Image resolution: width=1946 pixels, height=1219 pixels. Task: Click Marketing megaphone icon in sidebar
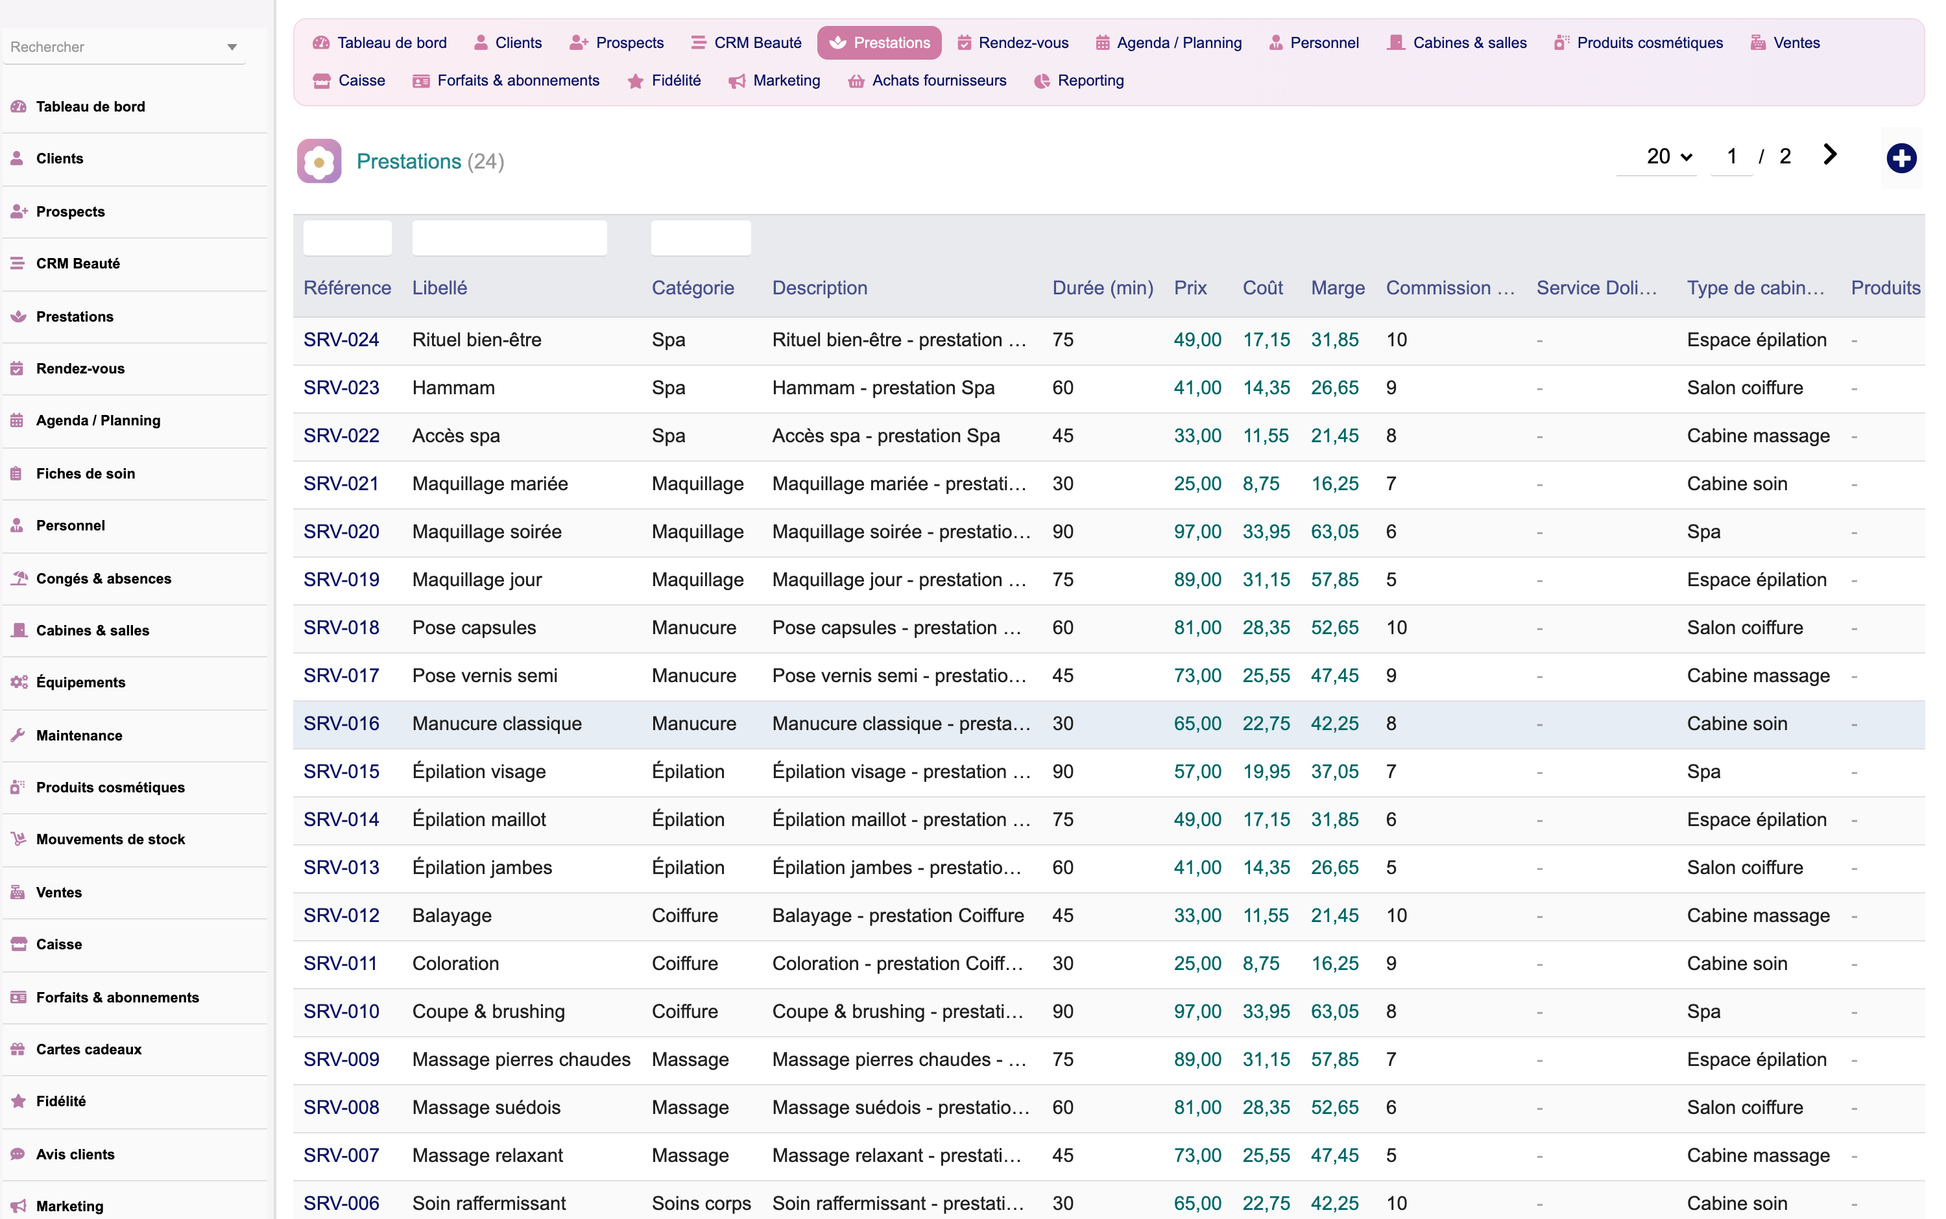18,1206
